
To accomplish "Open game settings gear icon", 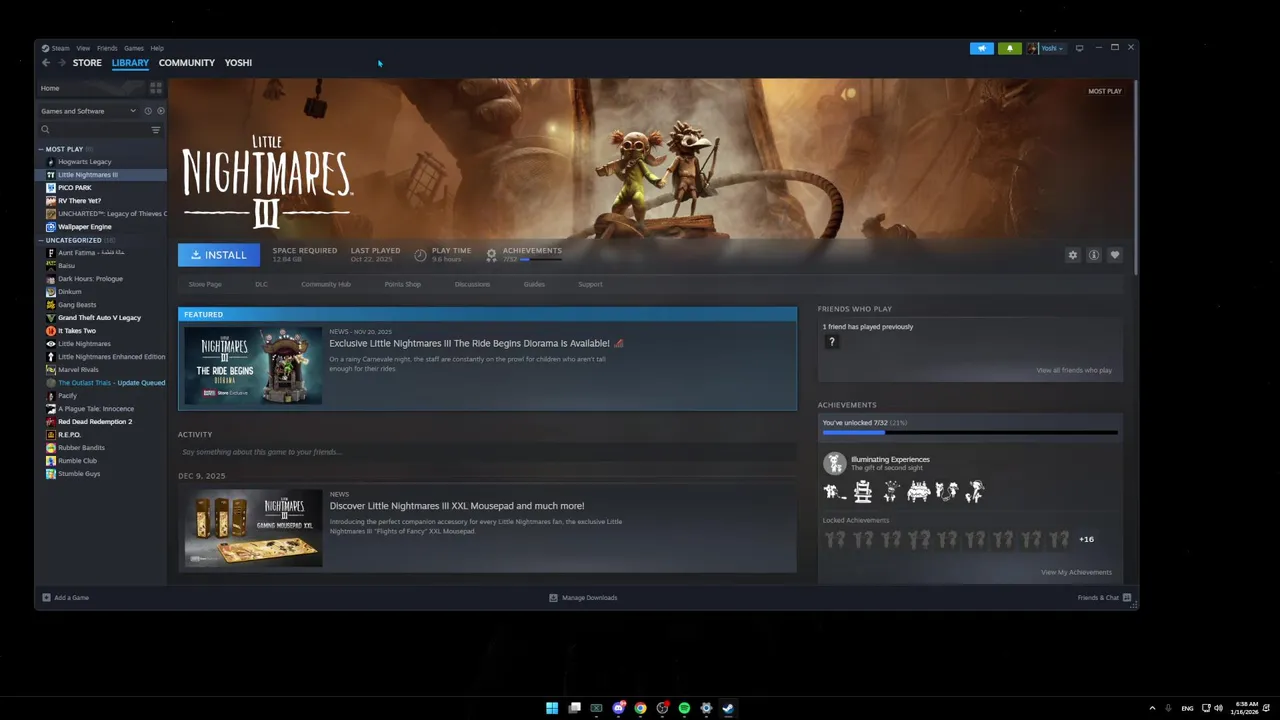I will tap(1073, 255).
